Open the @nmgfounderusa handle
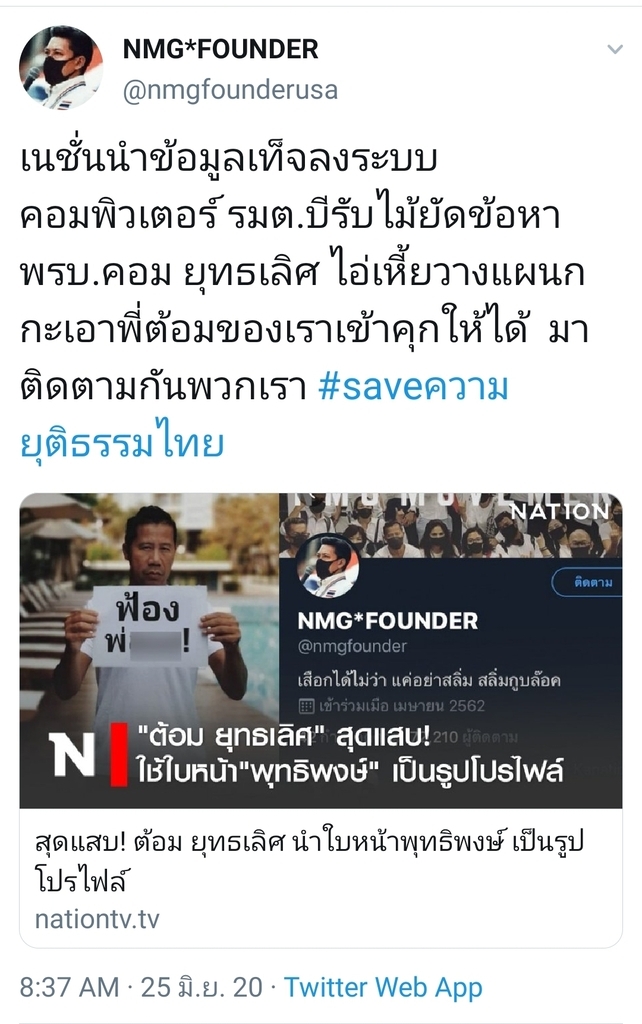 (x=230, y=90)
